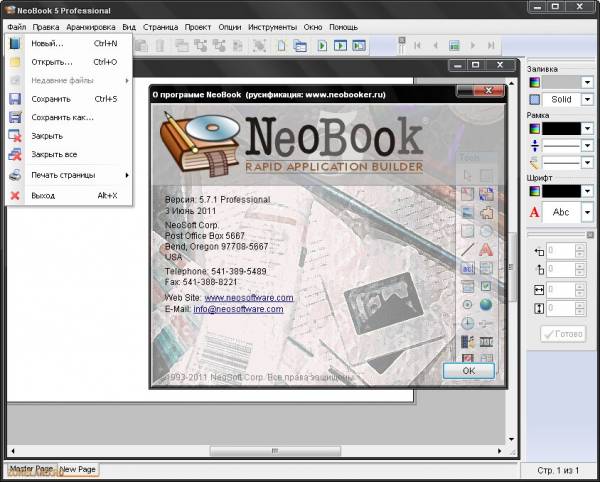Select the animated GIF film-strip tool

click(486, 342)
